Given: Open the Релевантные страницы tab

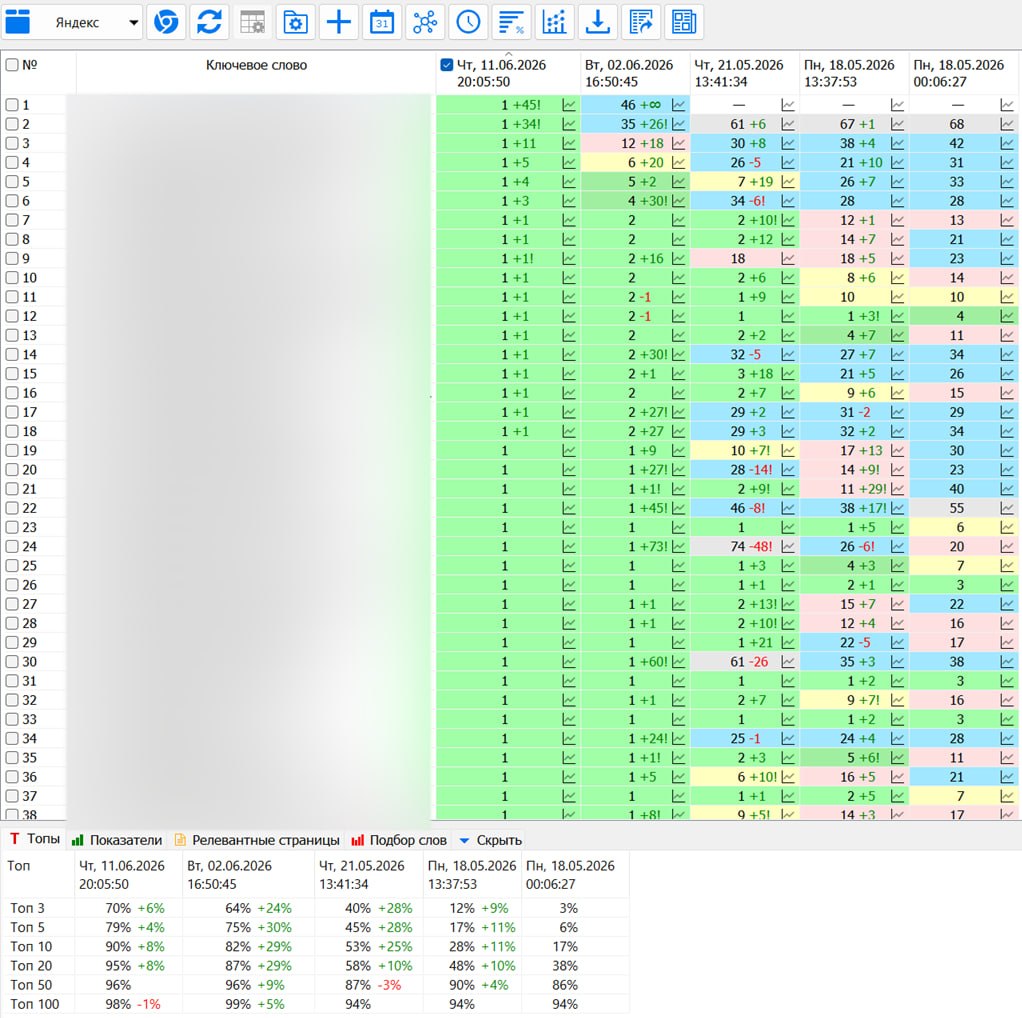Looking at the screenshot, I should 257,840.
